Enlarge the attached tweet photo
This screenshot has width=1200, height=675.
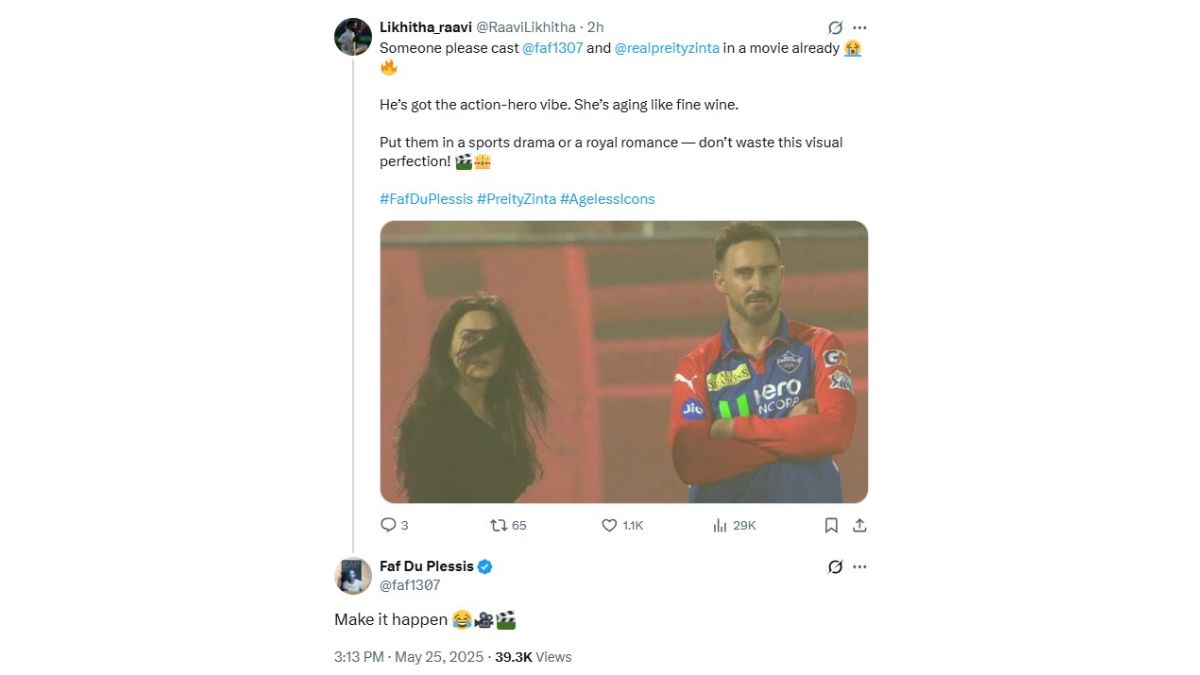pos(623,361)
